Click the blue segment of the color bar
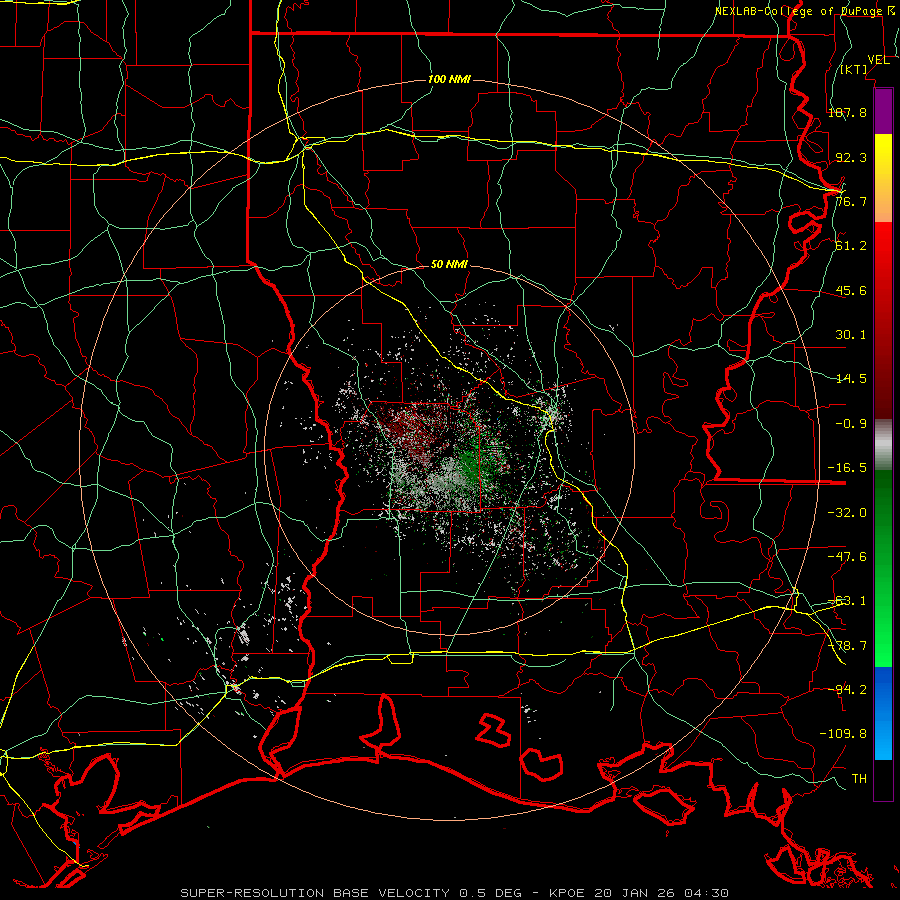 (883, 713)
